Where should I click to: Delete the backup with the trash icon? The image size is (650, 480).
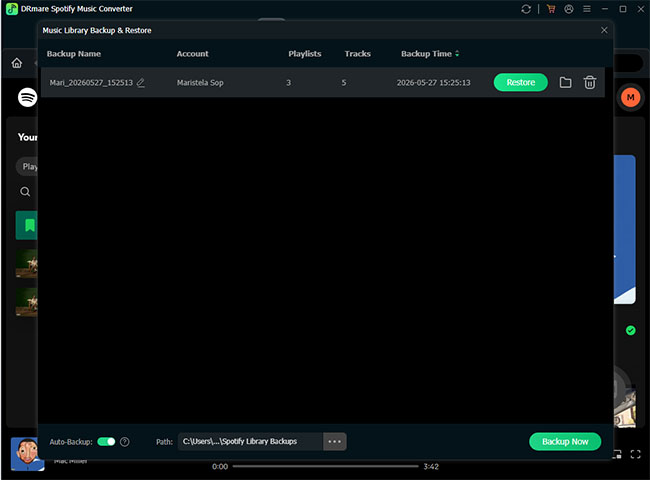(590, 82)
